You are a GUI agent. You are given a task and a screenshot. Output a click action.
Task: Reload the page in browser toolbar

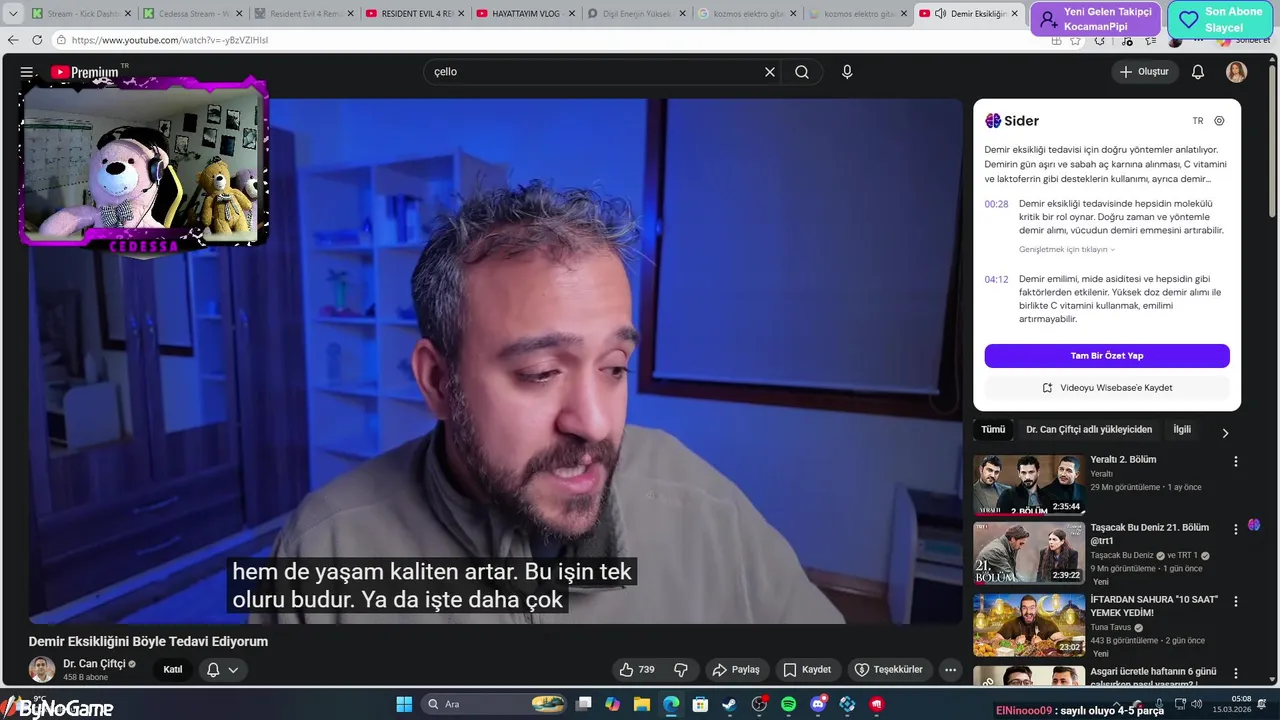coord(37,40)
